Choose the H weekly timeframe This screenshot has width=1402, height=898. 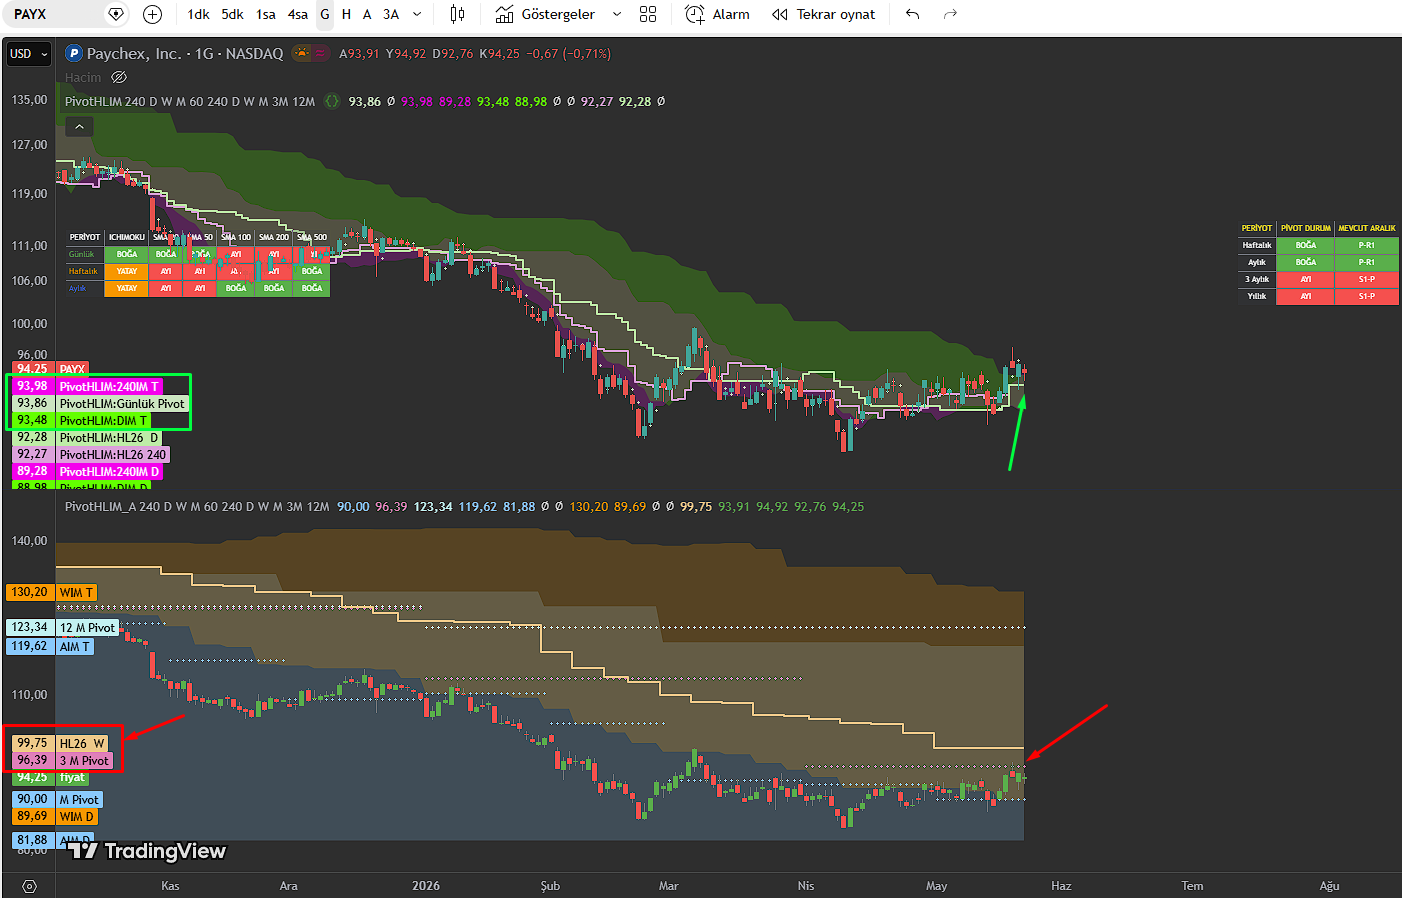pos(346,14)
